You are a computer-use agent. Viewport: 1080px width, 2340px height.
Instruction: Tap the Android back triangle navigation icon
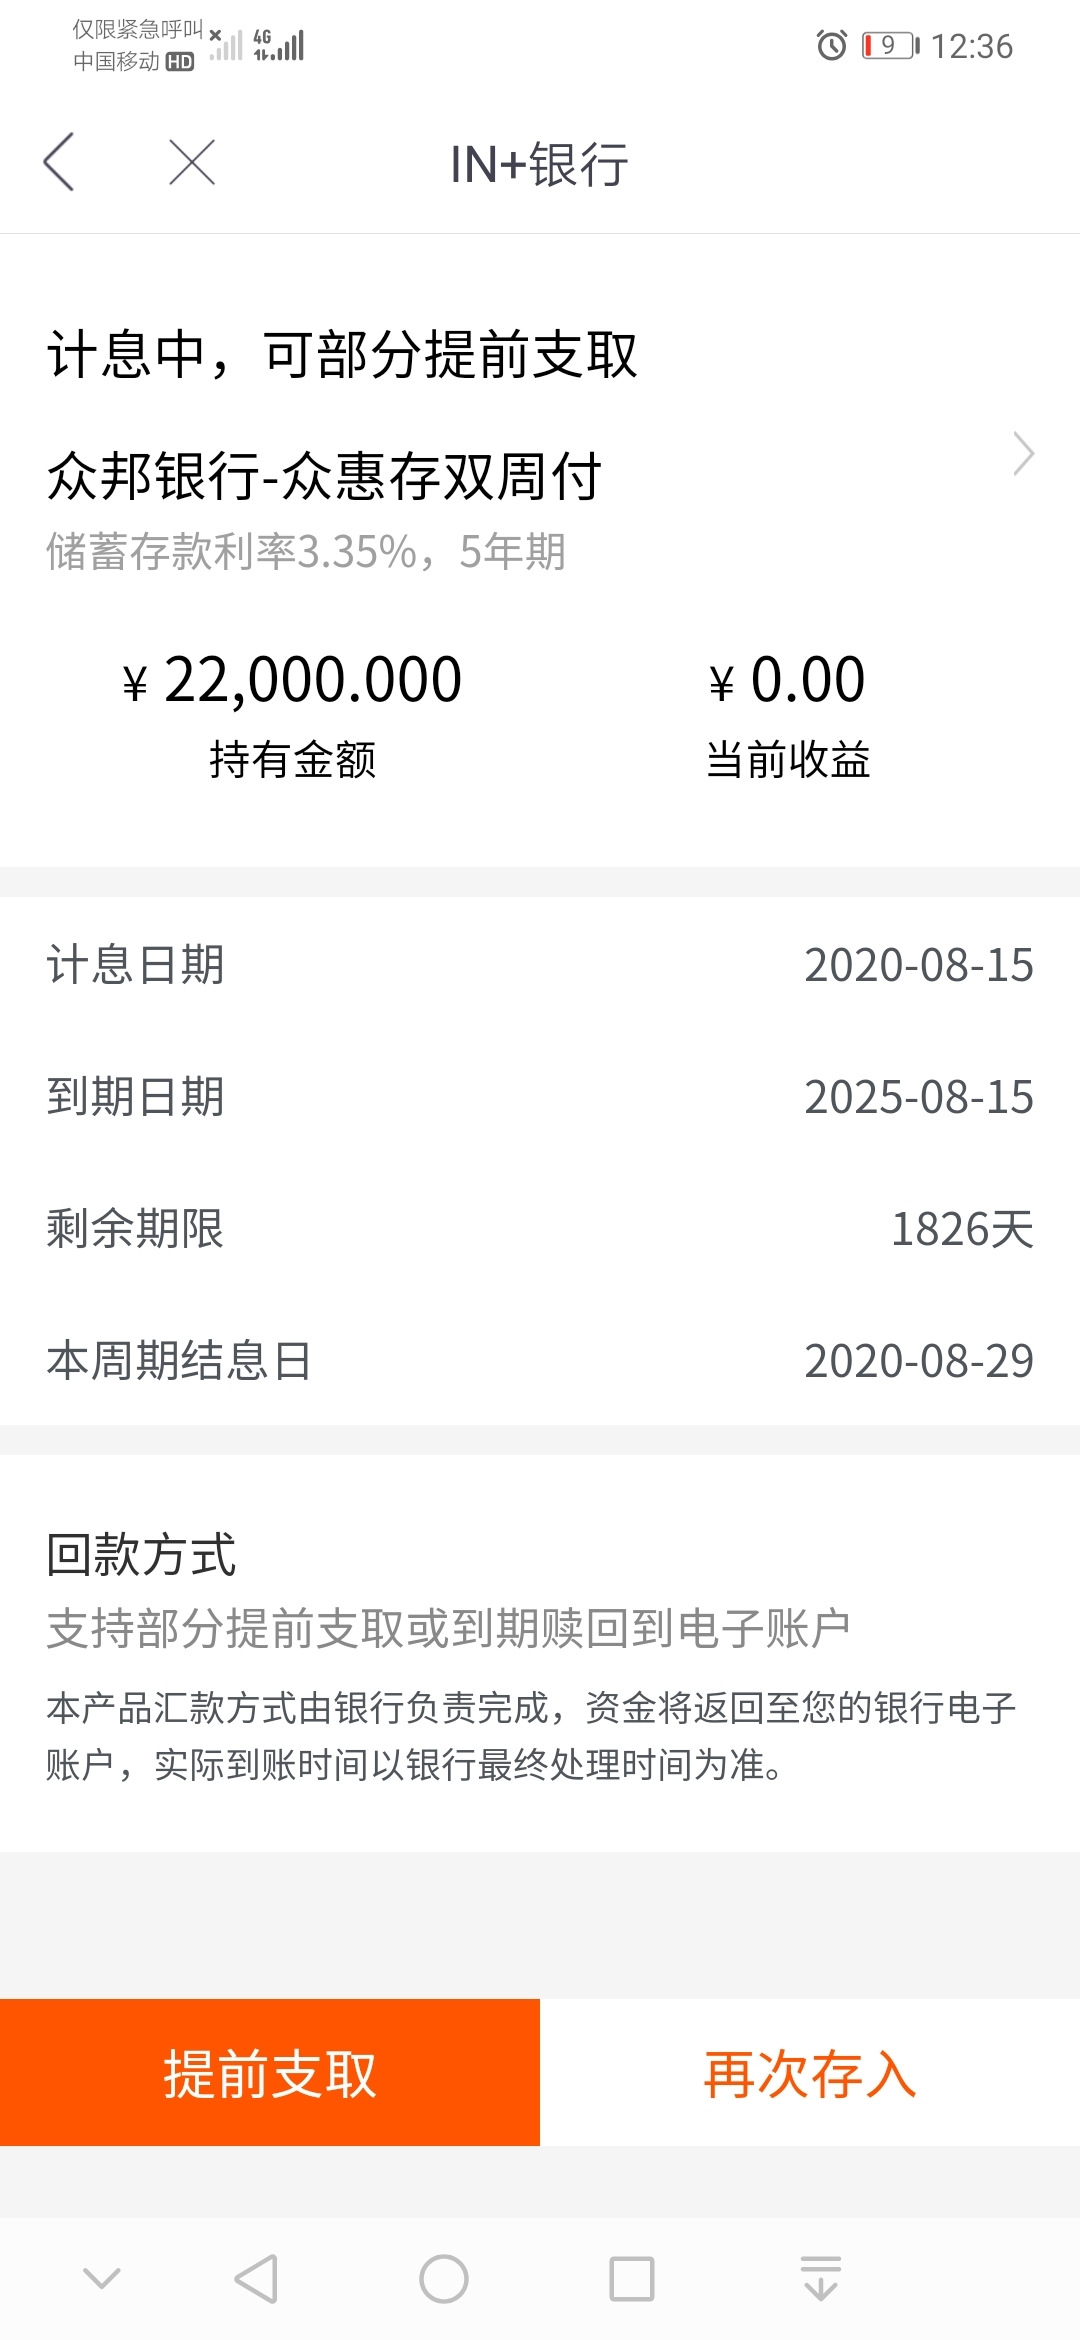click(256, 2279)
